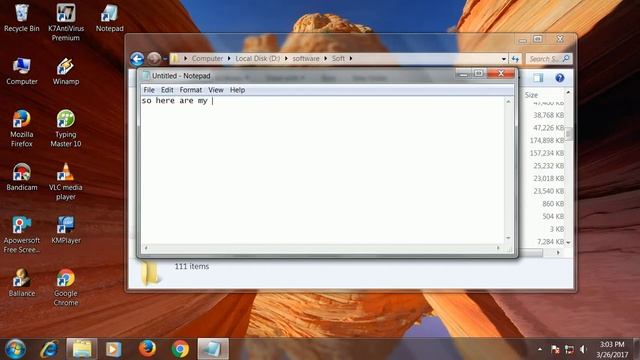Image resolution: width=640 pixels, height=360 pixels.
Task: Select the 174,898 KB size entry
Action: (x=547, y=140)
